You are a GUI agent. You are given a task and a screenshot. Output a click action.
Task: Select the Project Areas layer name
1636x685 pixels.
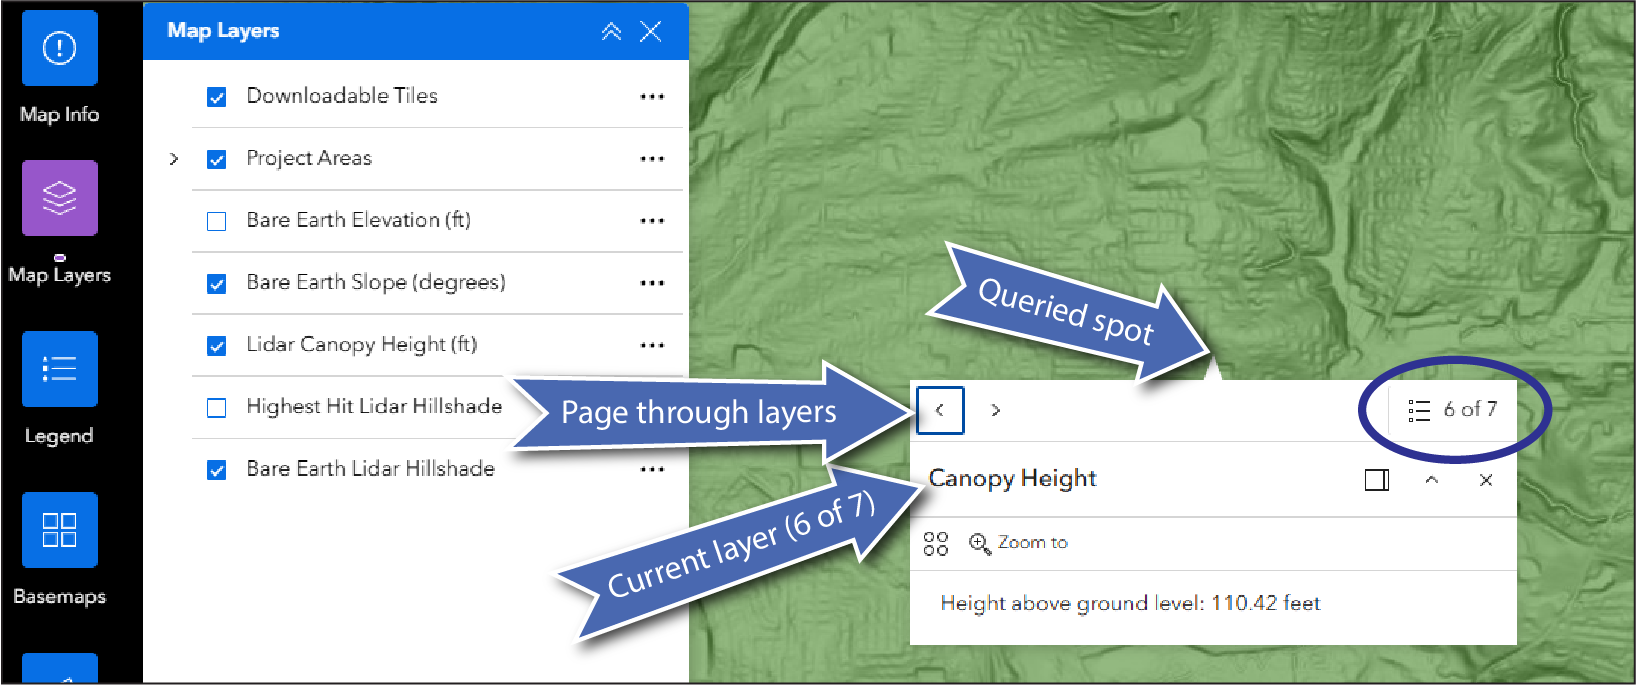pos(309,158)
